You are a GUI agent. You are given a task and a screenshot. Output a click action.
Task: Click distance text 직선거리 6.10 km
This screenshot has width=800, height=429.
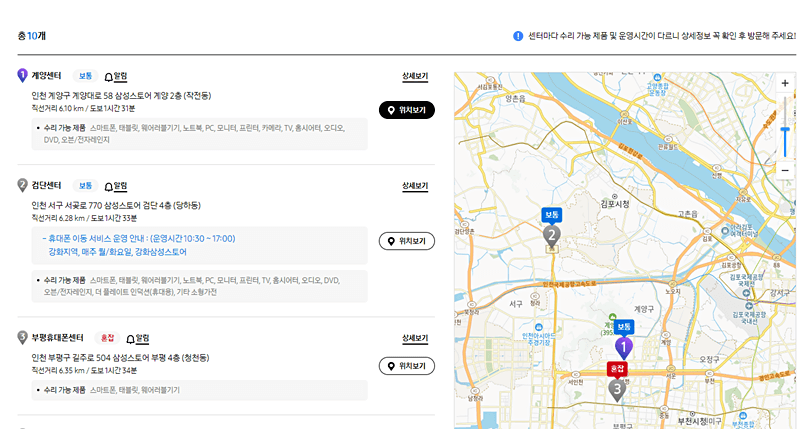pyautogui.click(x=58, y=108)
